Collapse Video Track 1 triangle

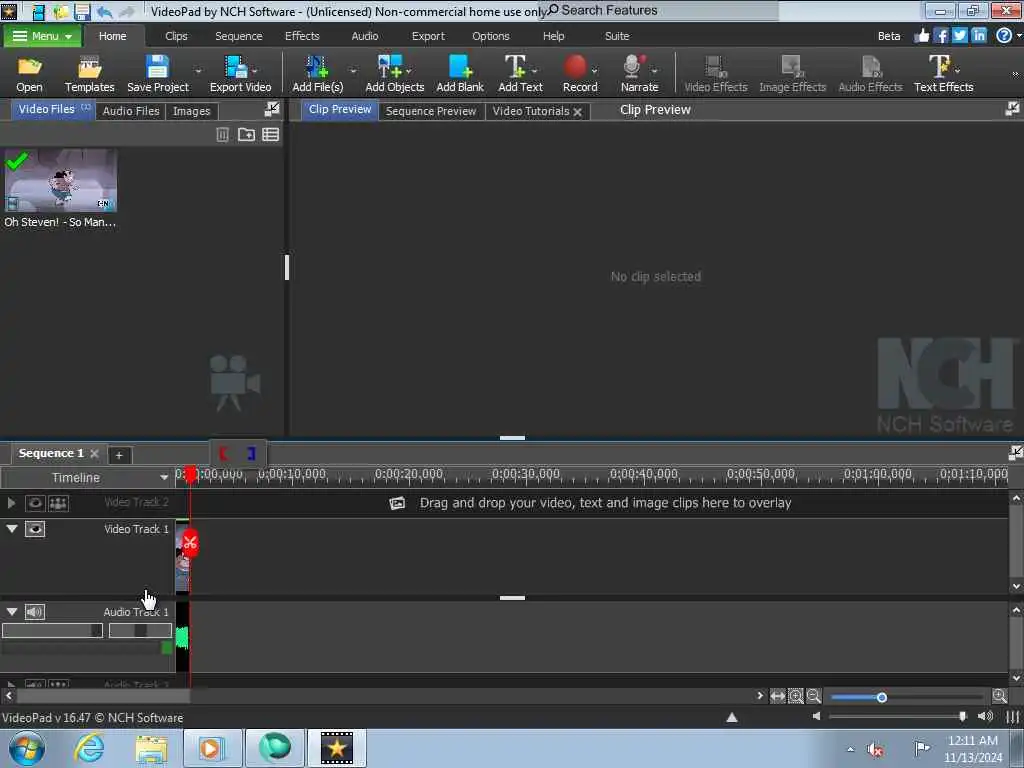(12, 529)
